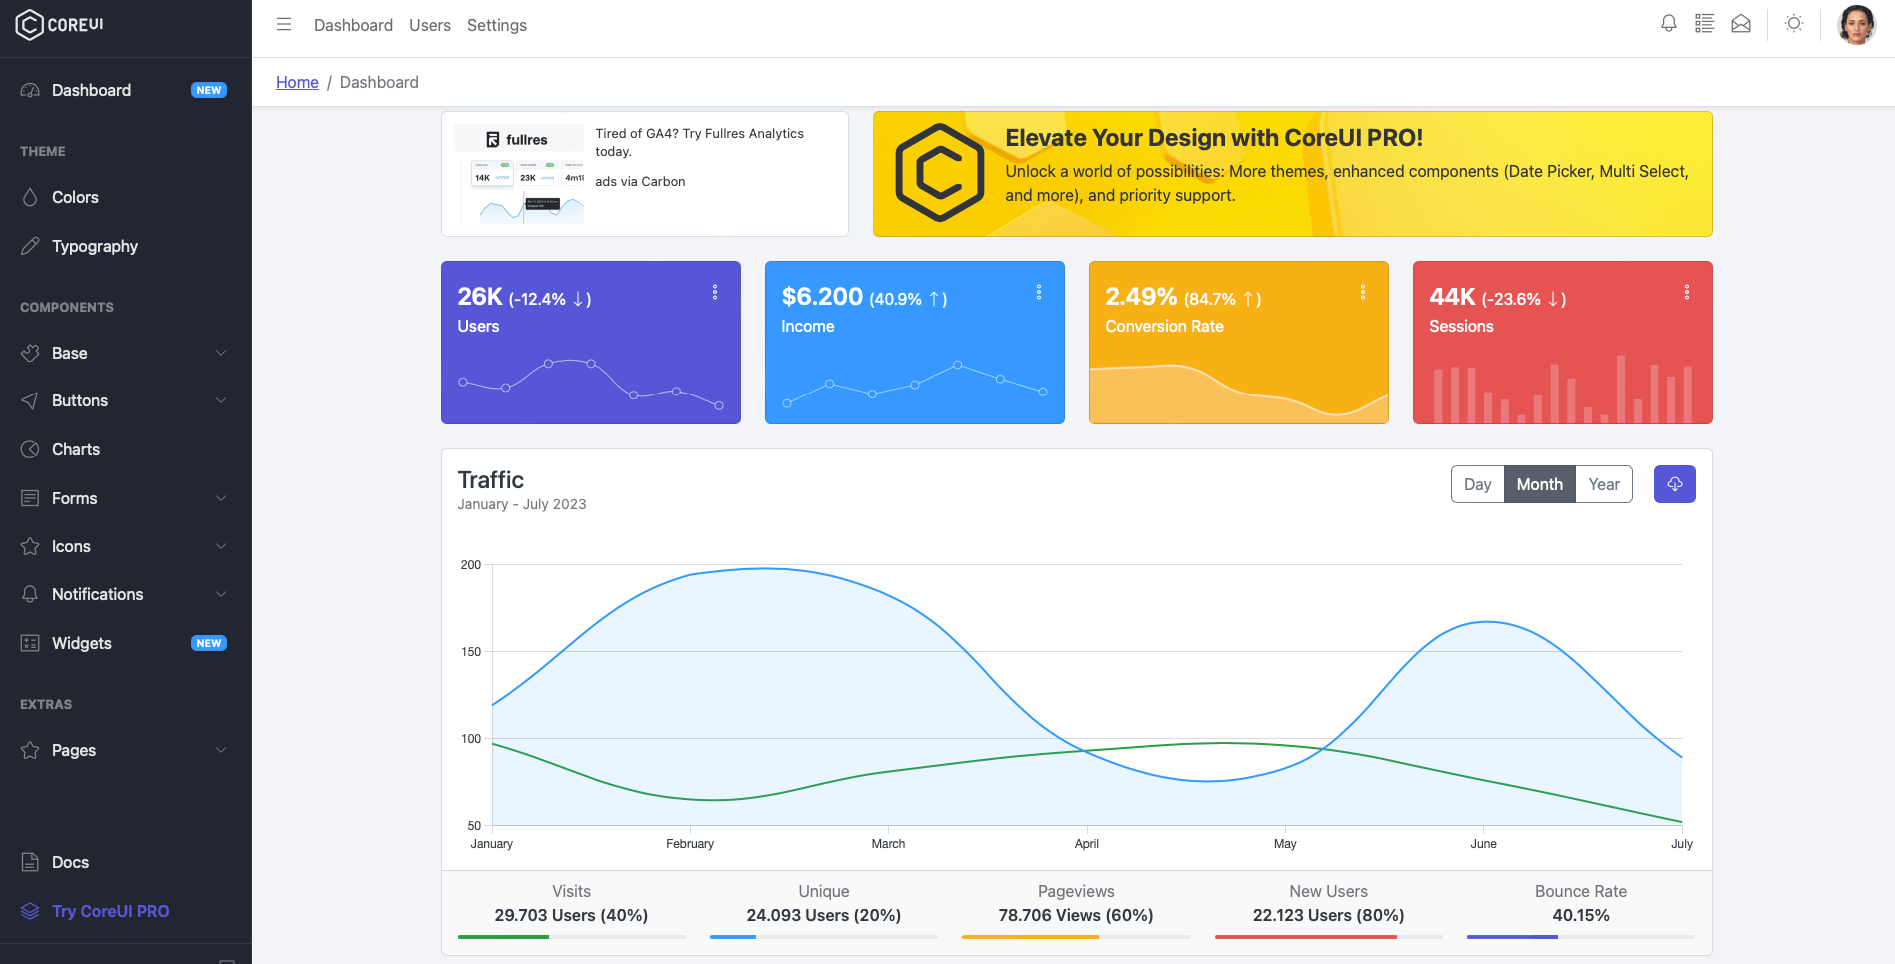The height and width of the screenshot is (964, 1895).
Task: Open the Charts section via its icon
Action: tap(30, 449)
